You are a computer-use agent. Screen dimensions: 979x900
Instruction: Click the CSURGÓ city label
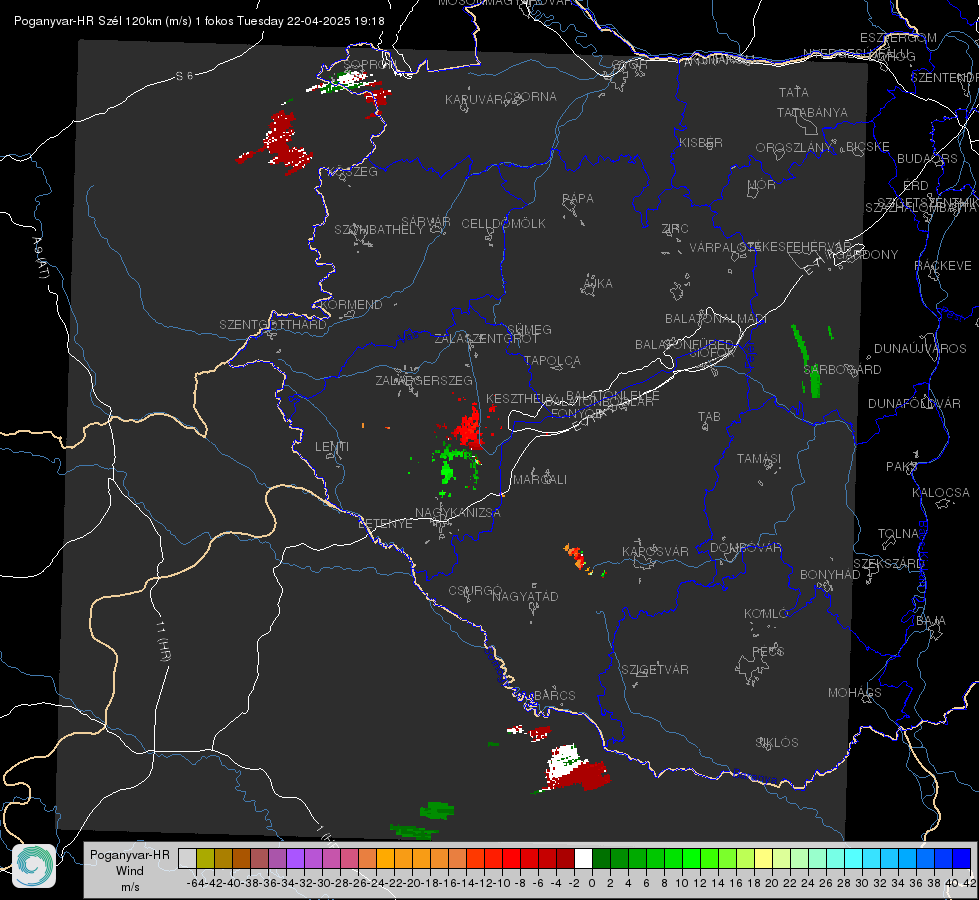coord(475,590)
